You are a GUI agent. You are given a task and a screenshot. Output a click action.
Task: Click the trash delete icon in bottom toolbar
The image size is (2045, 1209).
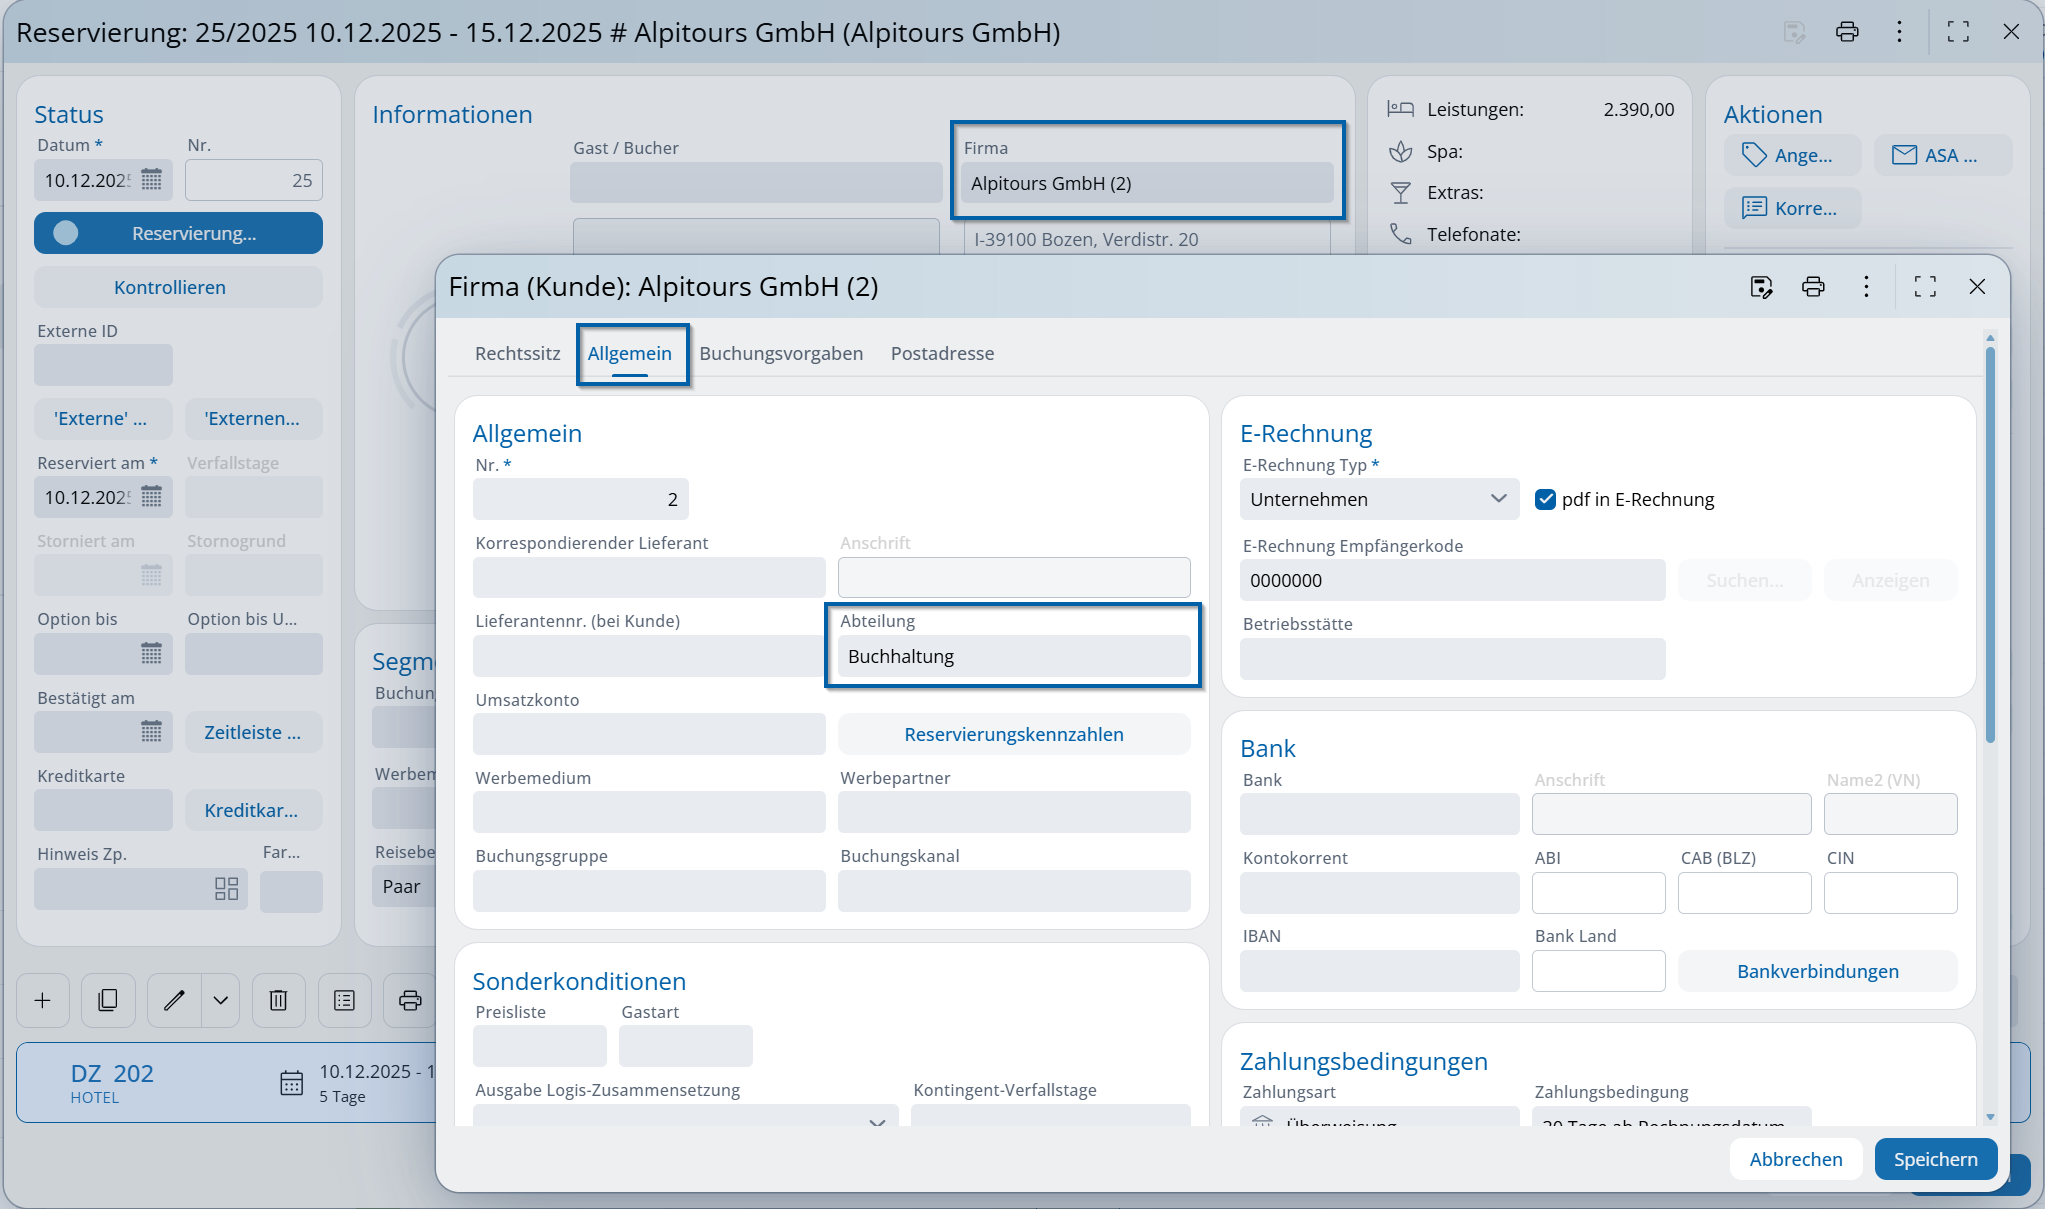coord(278,1000)
